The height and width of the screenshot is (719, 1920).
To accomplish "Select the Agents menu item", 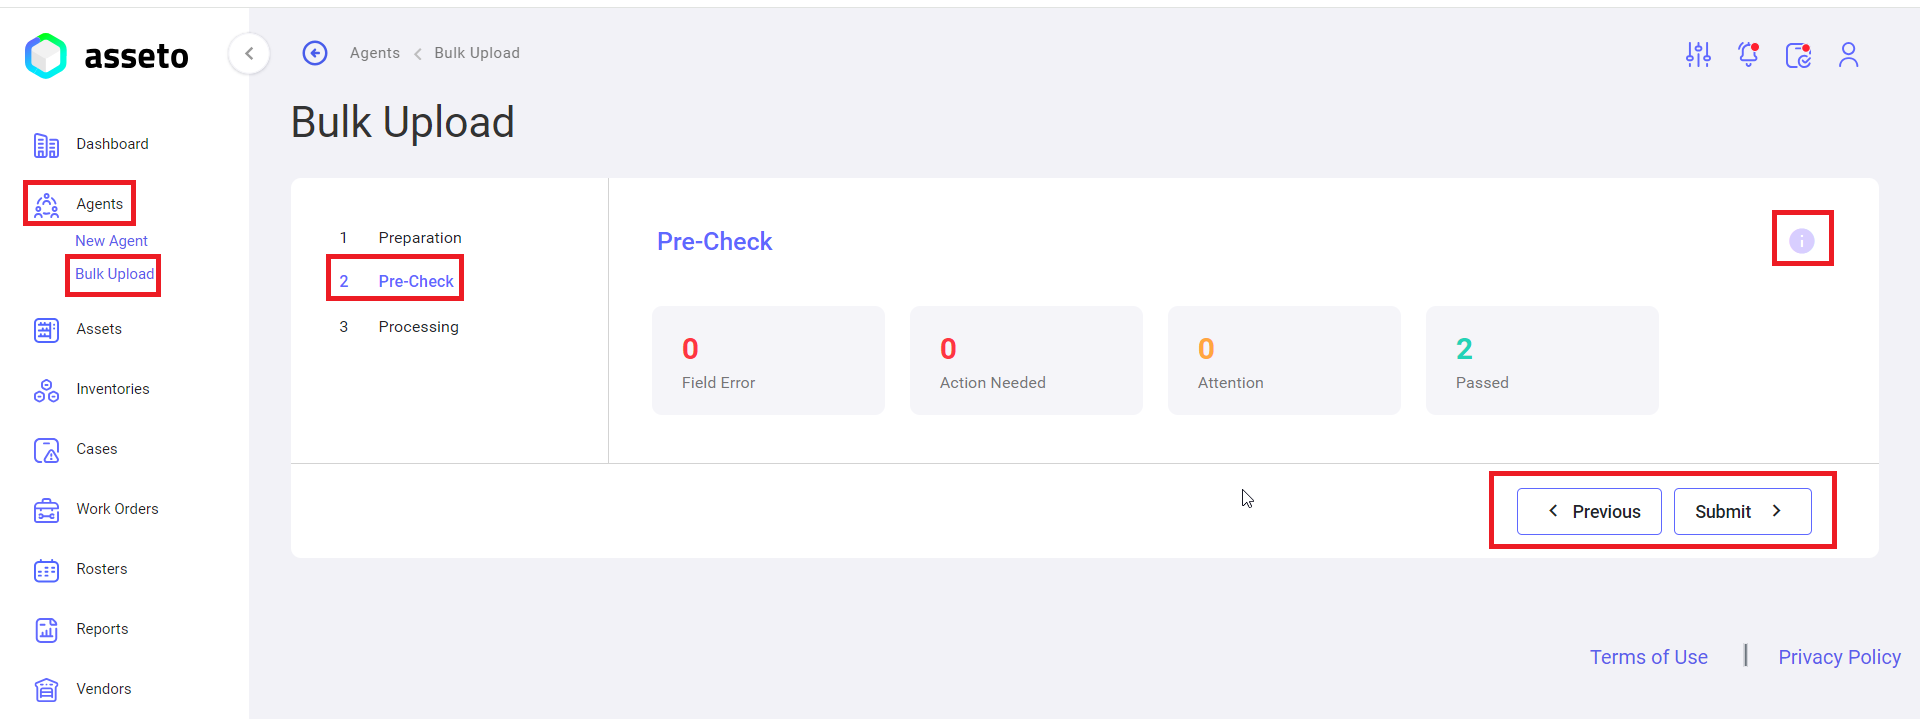I will coord(99,204).
